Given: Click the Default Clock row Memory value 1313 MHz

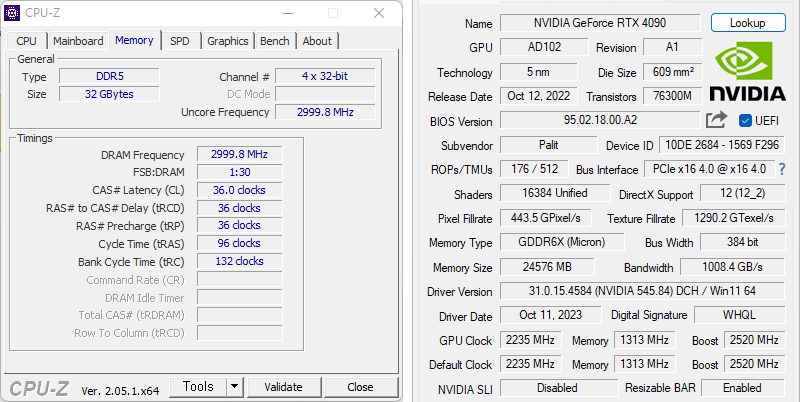Looking at the screenshot, I should click(645, 364).
